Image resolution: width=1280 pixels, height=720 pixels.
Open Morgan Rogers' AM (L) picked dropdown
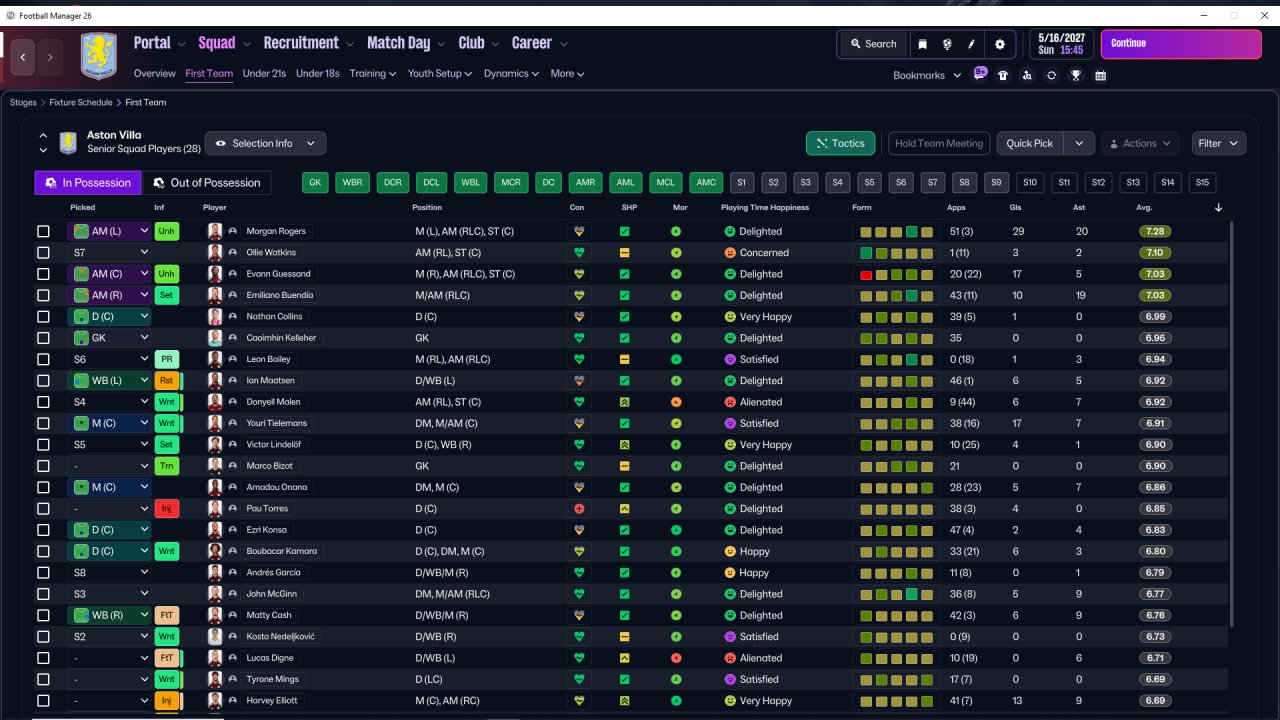pos(110,231)
